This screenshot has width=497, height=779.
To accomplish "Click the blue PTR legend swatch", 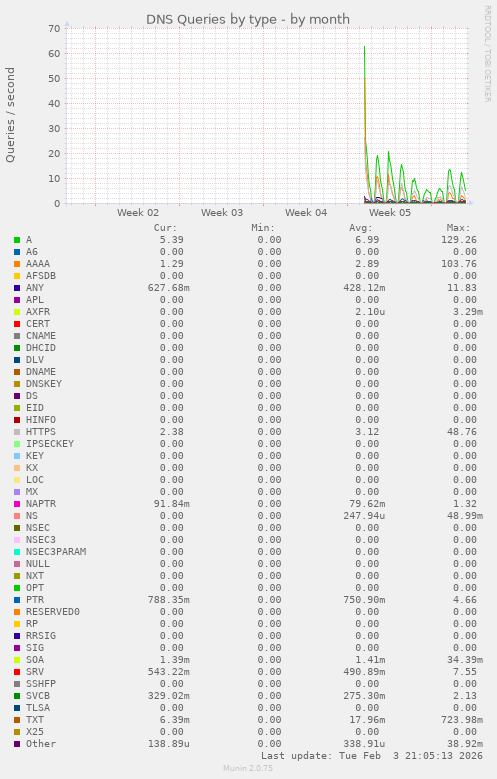I will pos(17,600).
